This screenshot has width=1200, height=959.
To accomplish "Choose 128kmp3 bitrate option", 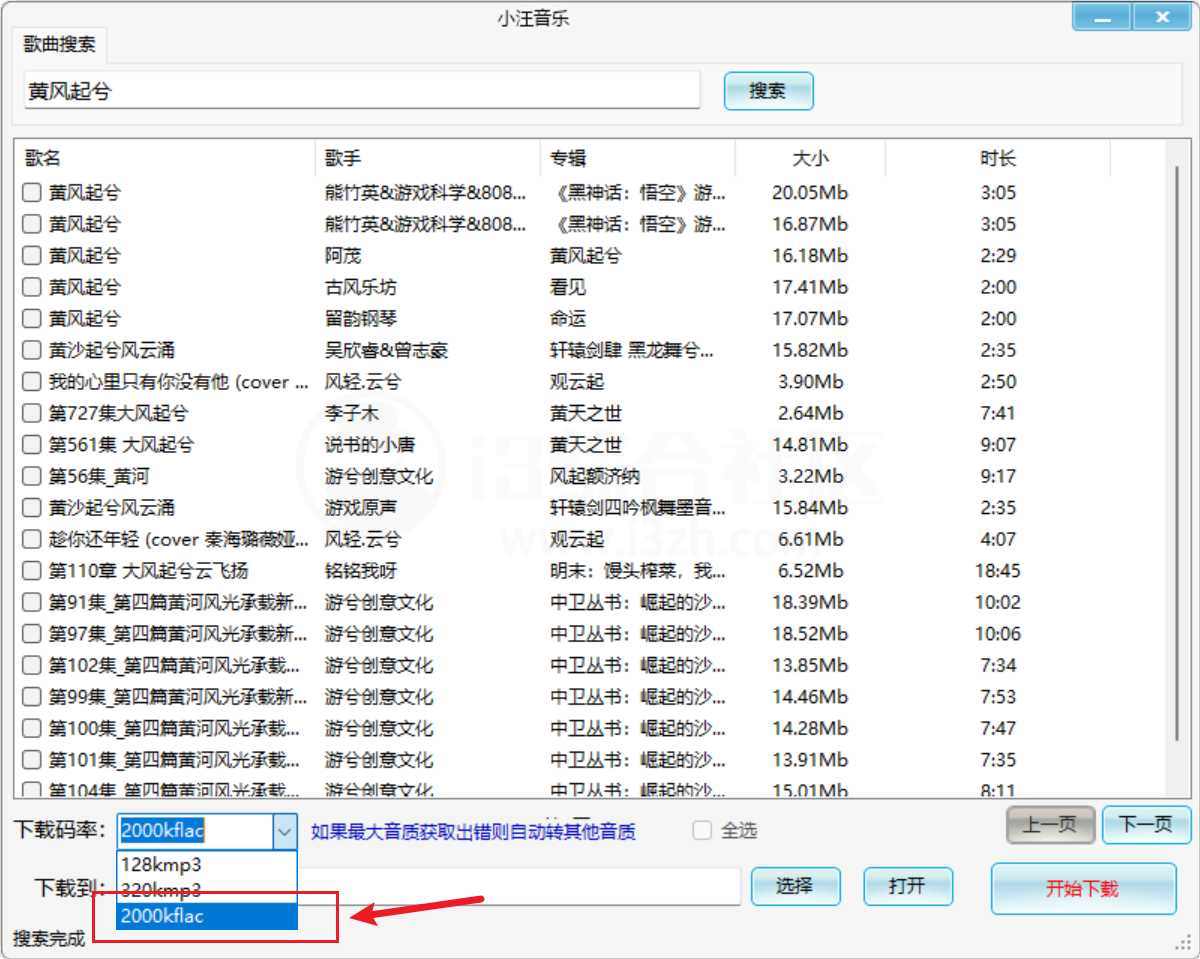I will 207,864.
